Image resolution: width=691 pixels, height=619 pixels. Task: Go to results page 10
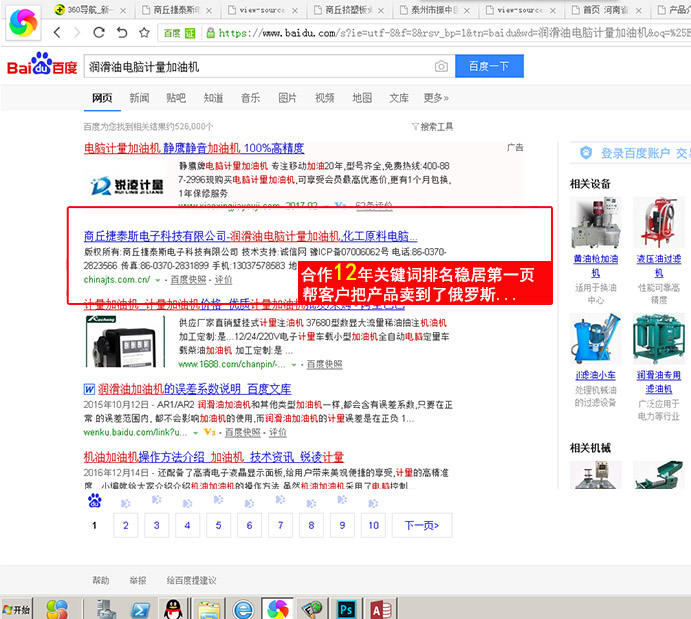(373, 525)
